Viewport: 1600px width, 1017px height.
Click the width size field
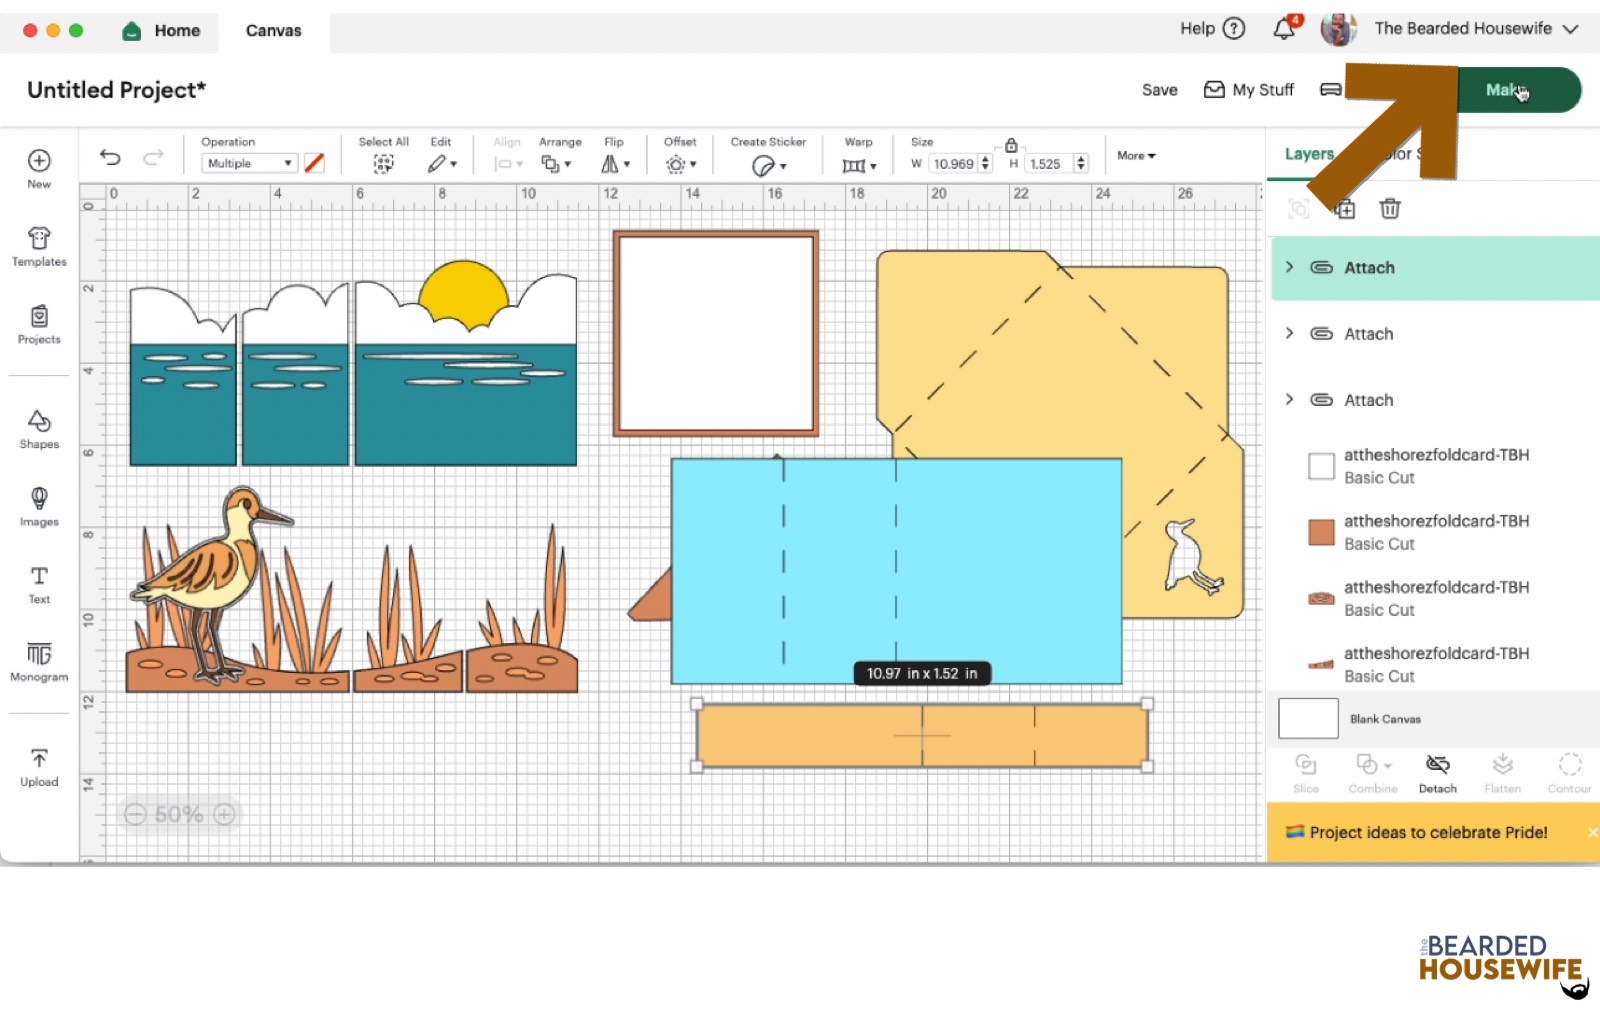953,163
